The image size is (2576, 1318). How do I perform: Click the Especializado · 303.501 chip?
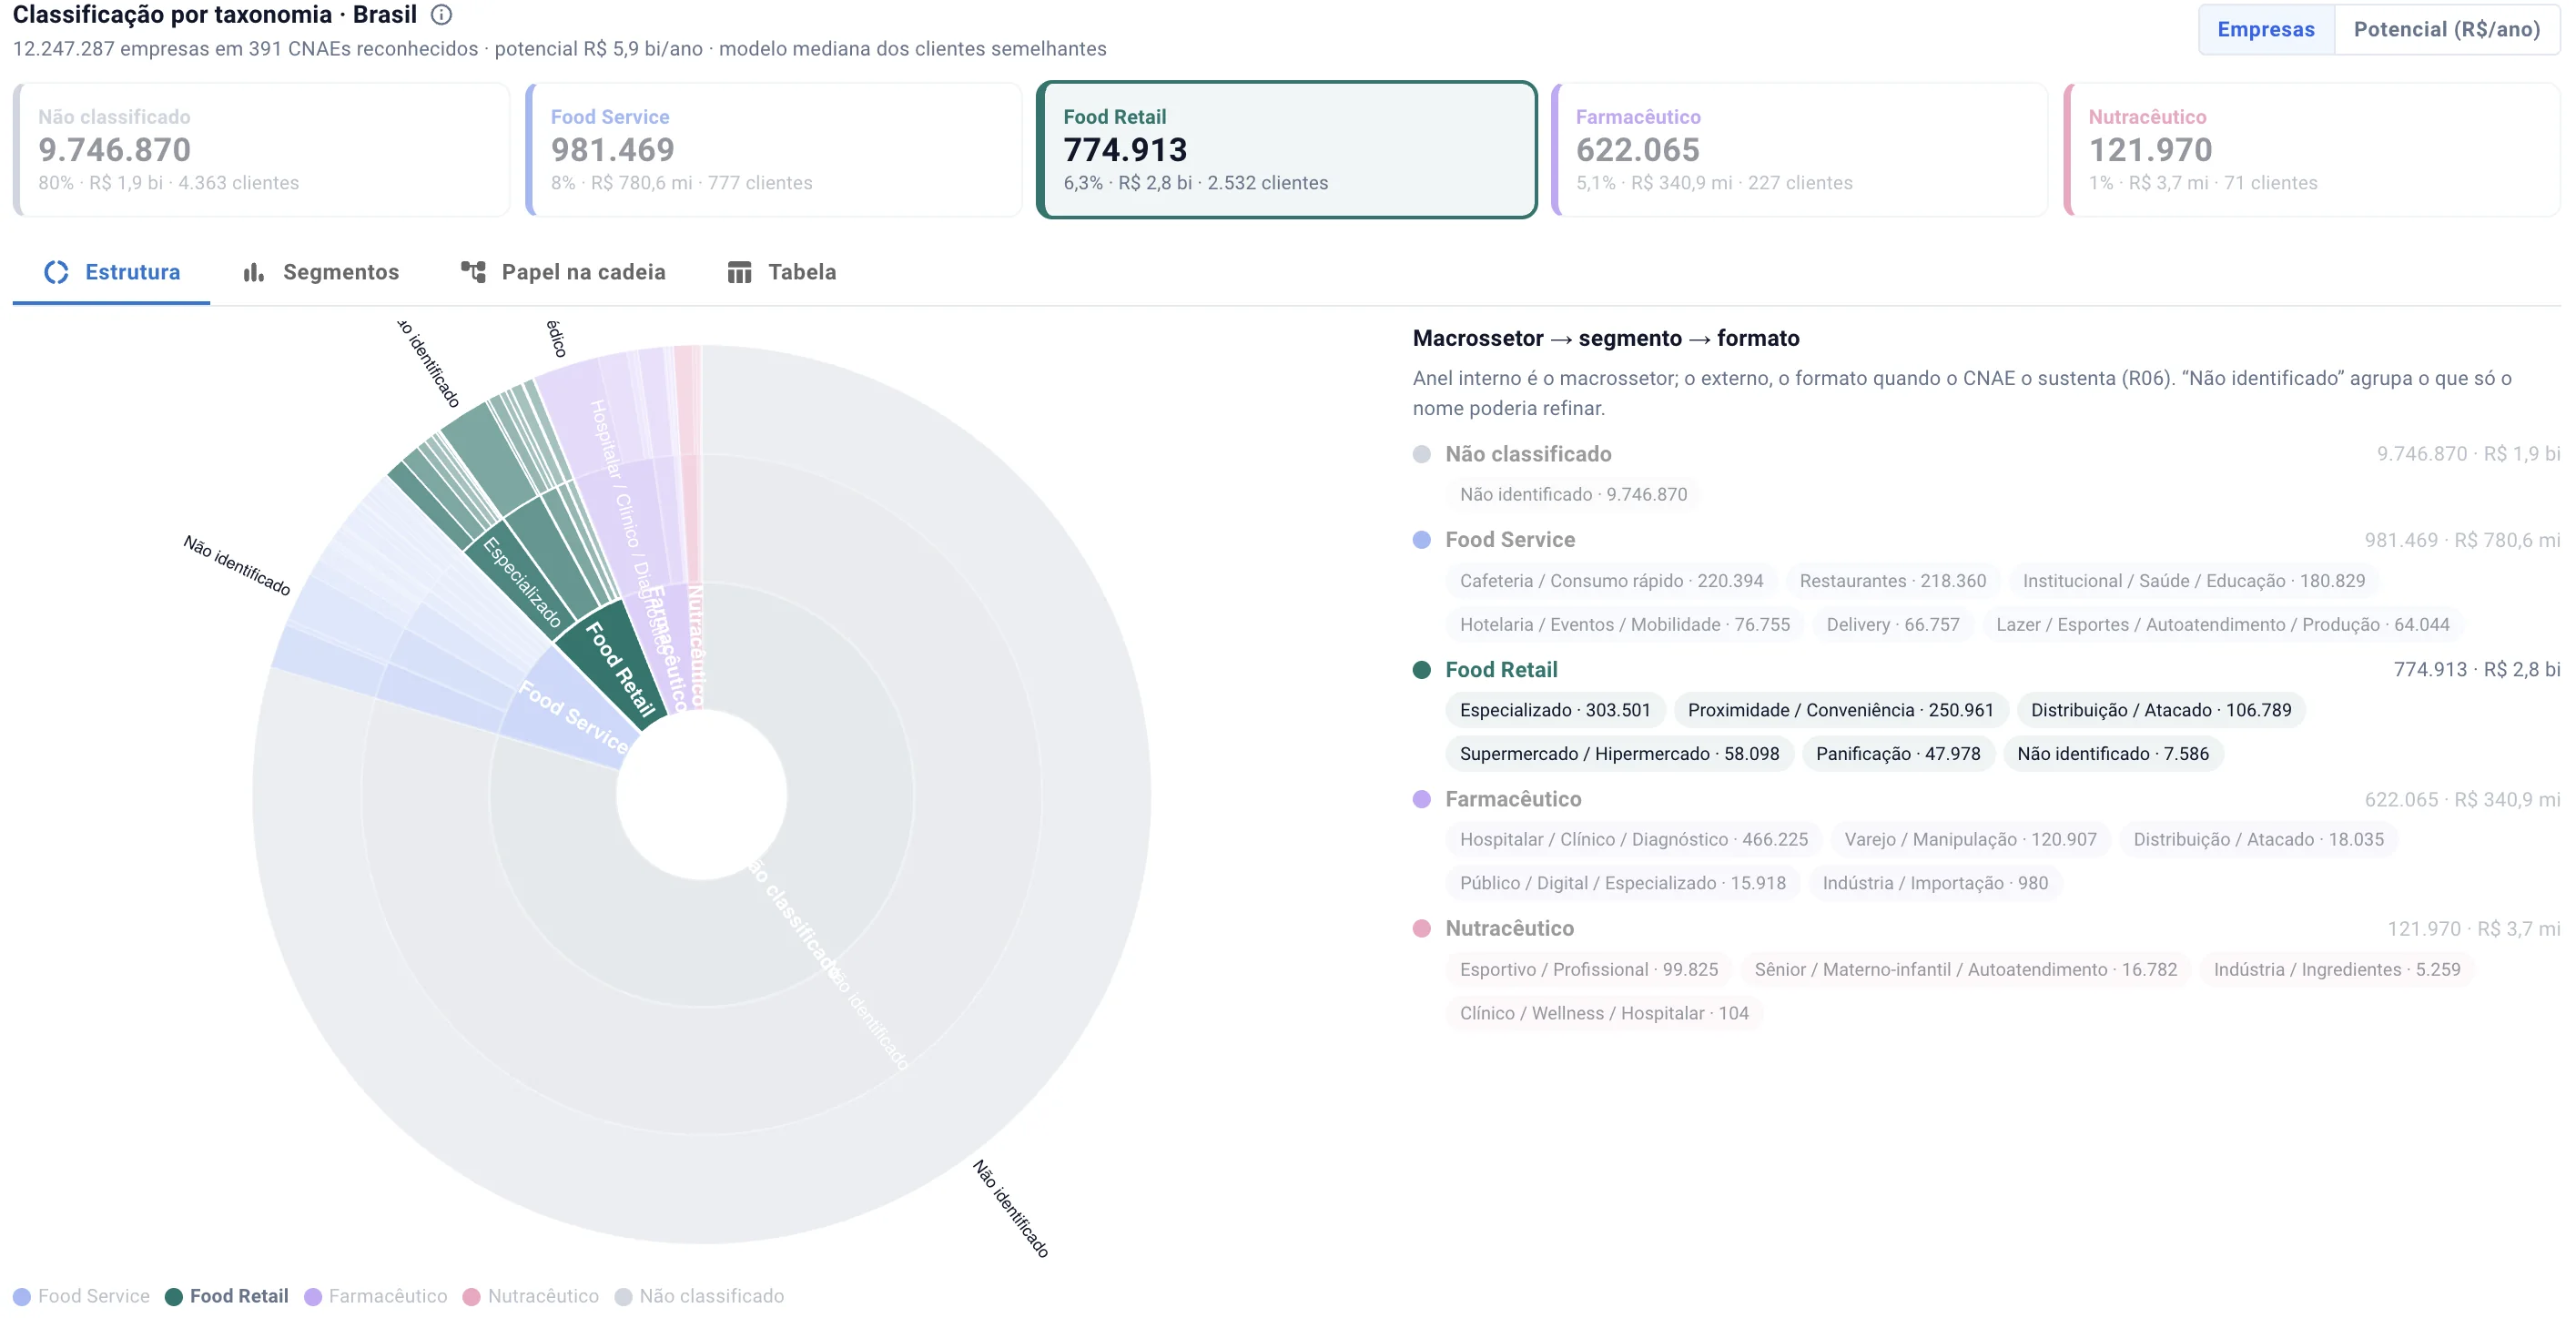click(x=1554, y=710)
